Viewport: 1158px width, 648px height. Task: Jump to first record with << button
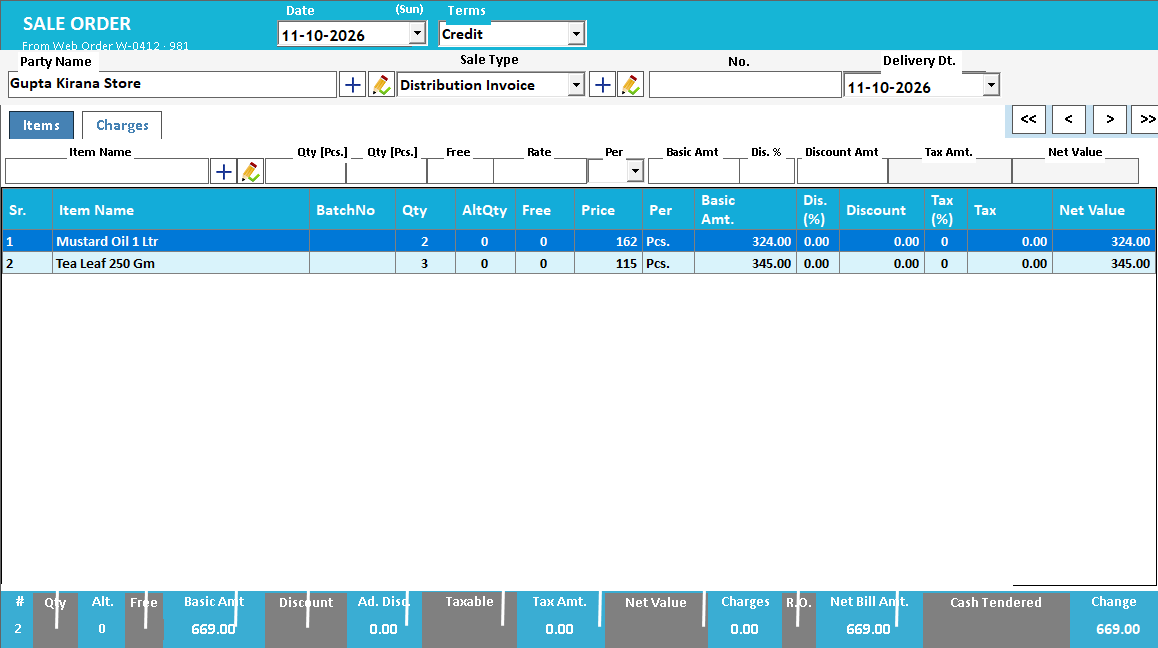point(1028,119)
